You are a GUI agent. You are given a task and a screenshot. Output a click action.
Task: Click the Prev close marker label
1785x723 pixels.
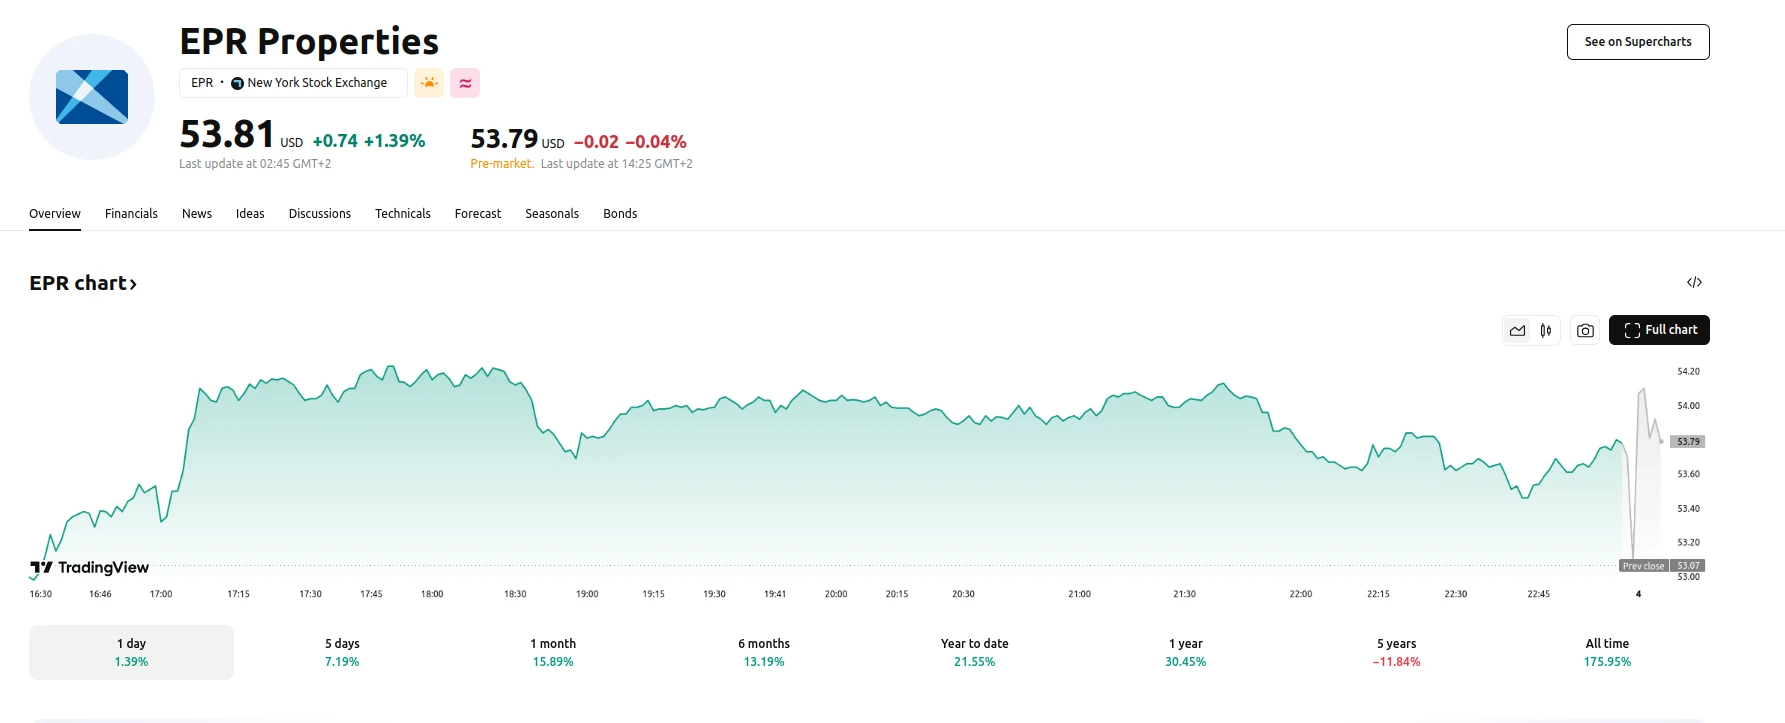[1643, 566]
